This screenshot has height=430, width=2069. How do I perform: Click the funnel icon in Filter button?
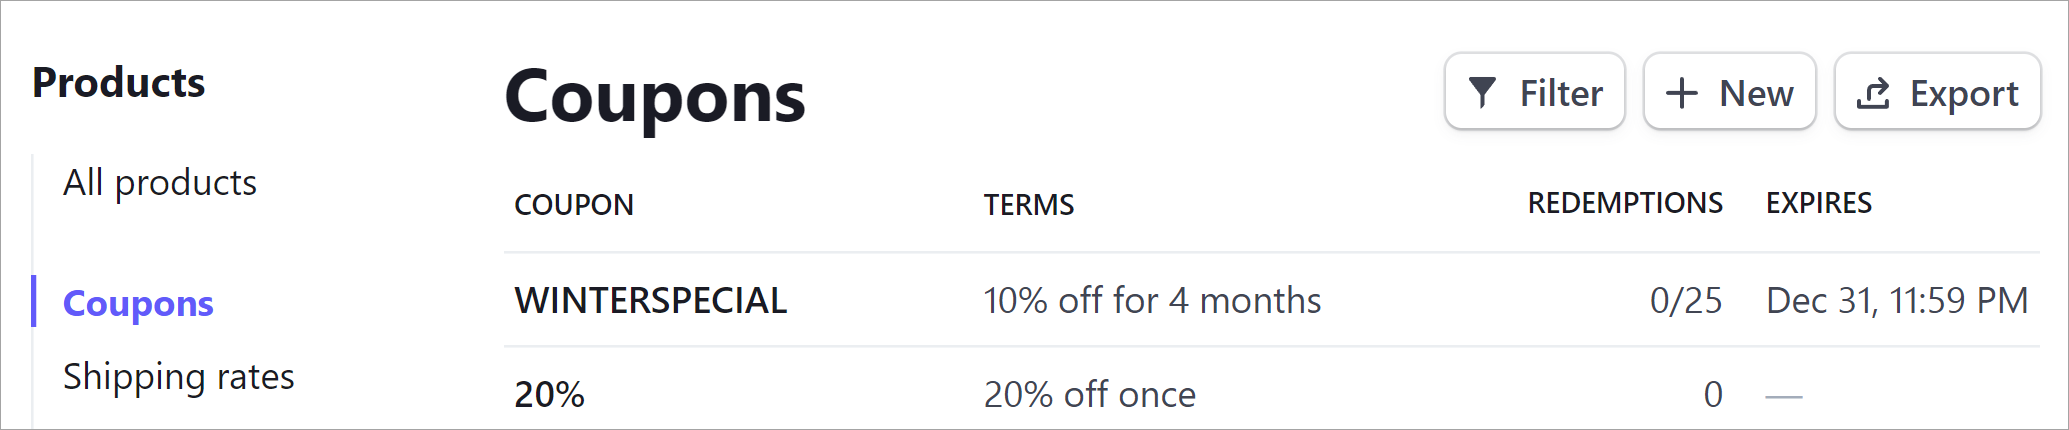[1482, 93]
